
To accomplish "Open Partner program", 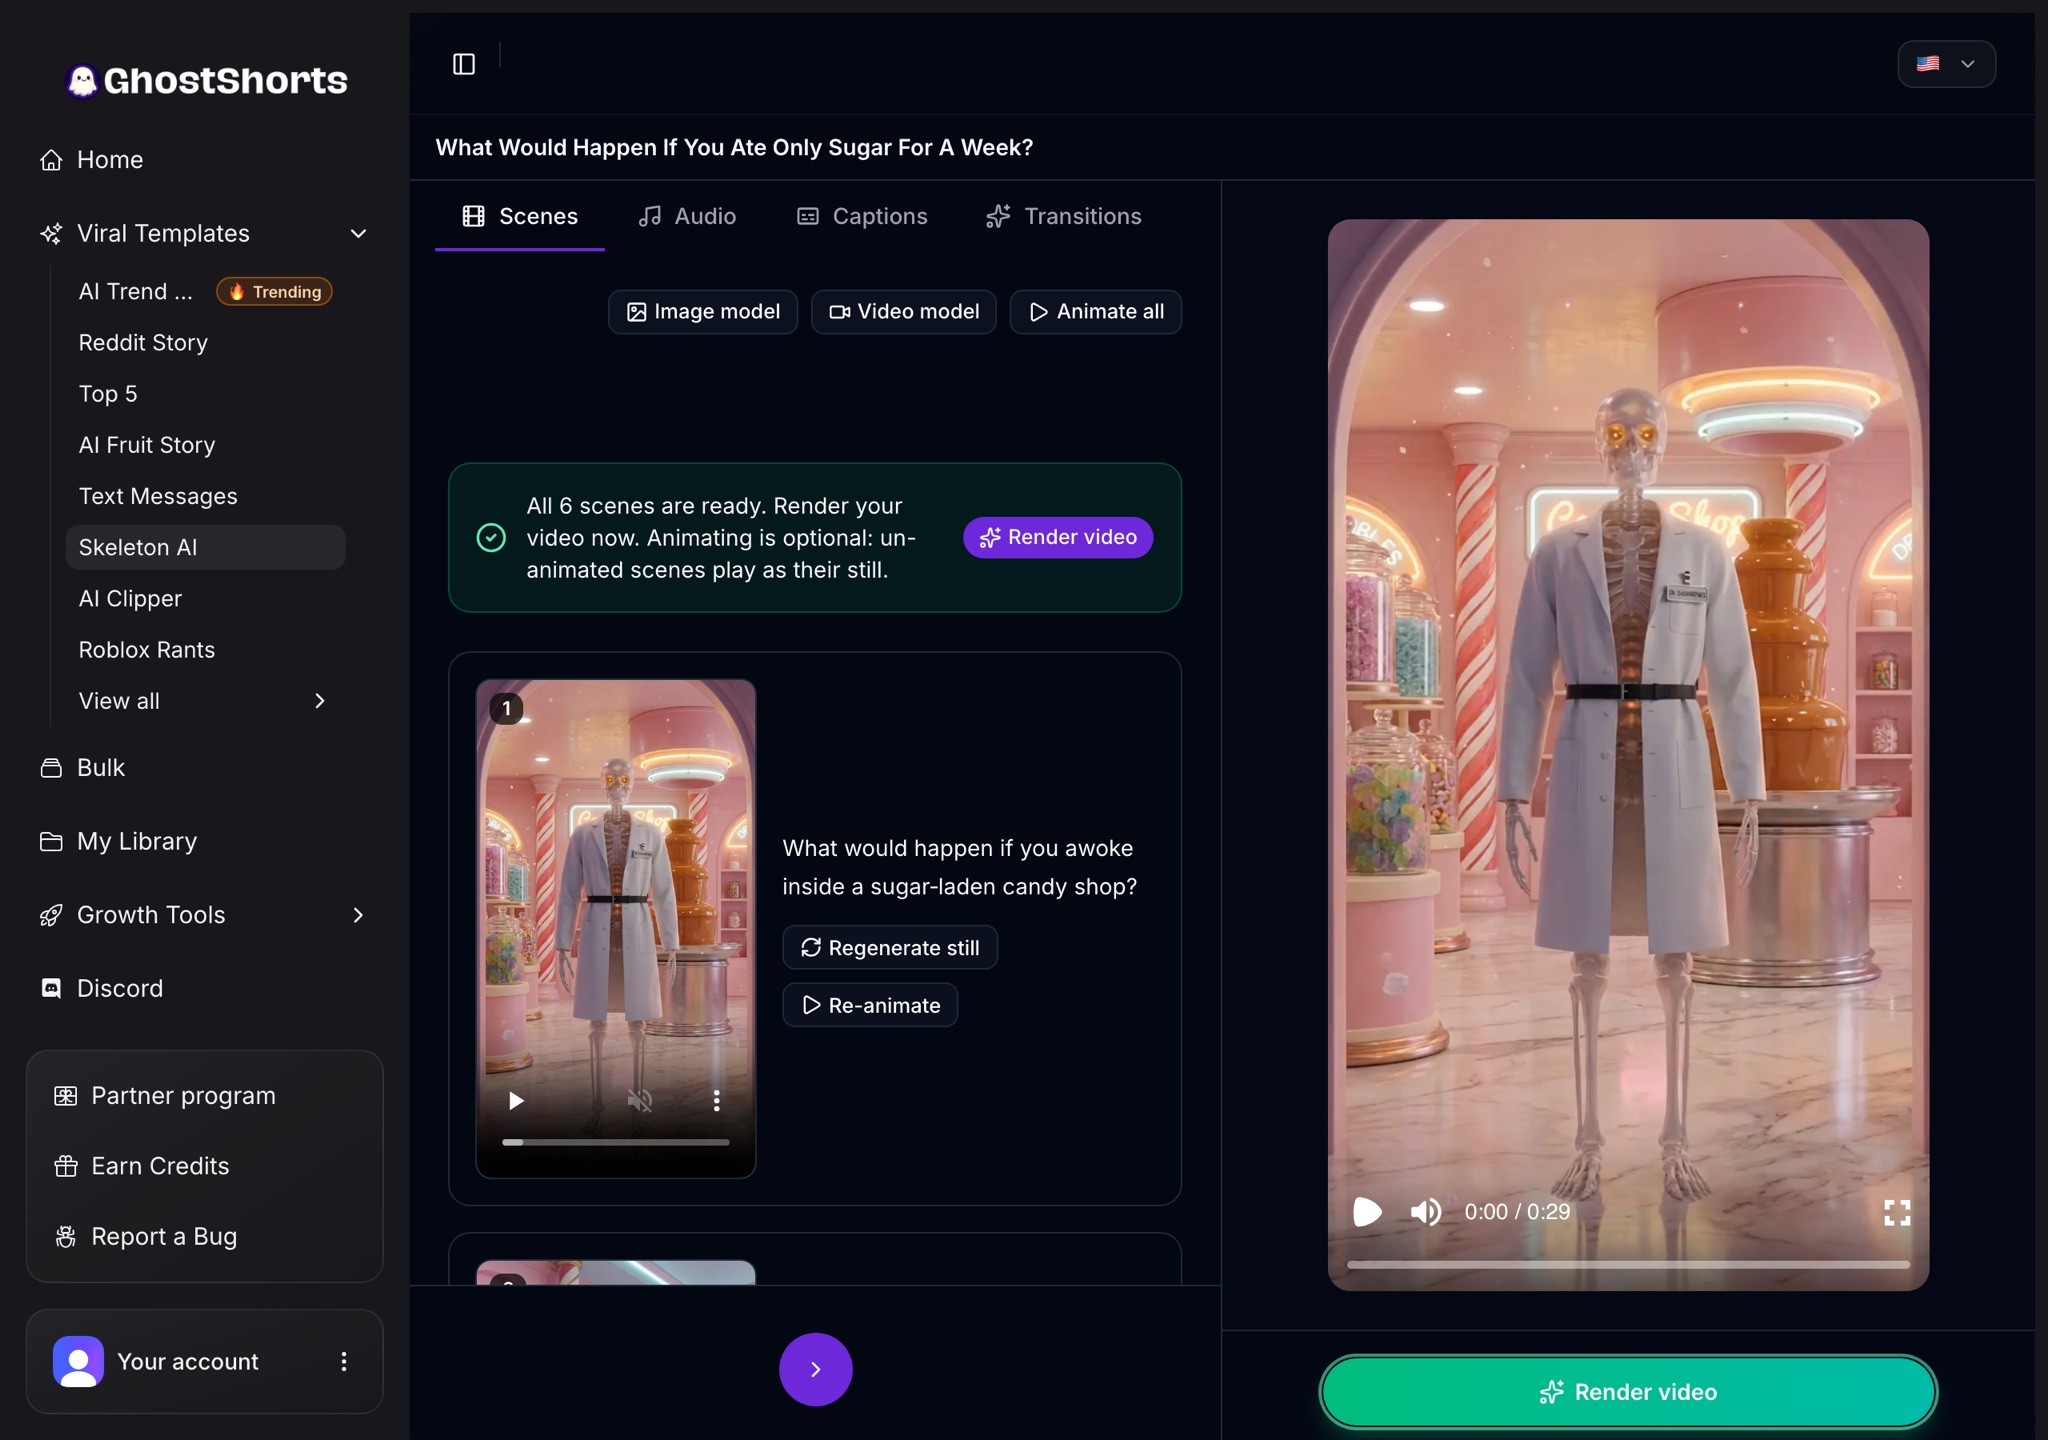I will (165, 1096).
